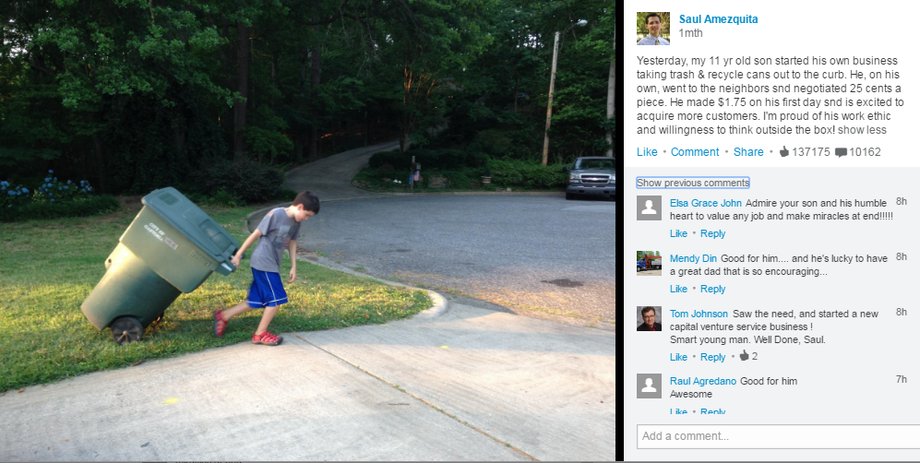Click Saul Amezquita's profile photo
The image size is (920, 463).
653,28
